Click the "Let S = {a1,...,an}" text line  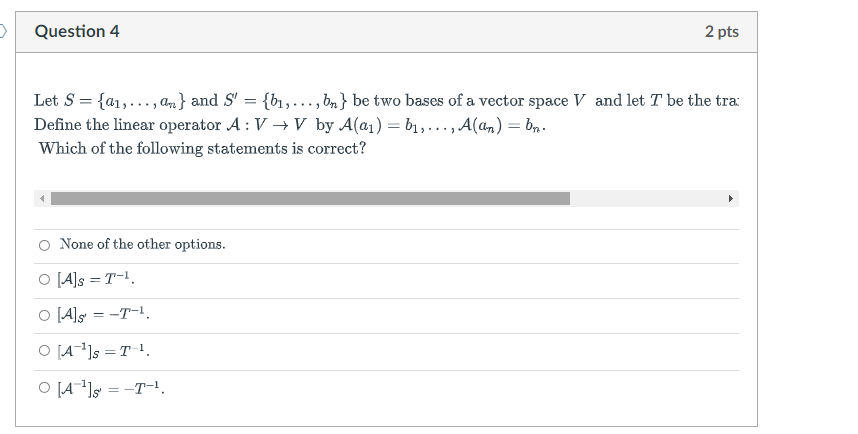(x=386, y=101)
